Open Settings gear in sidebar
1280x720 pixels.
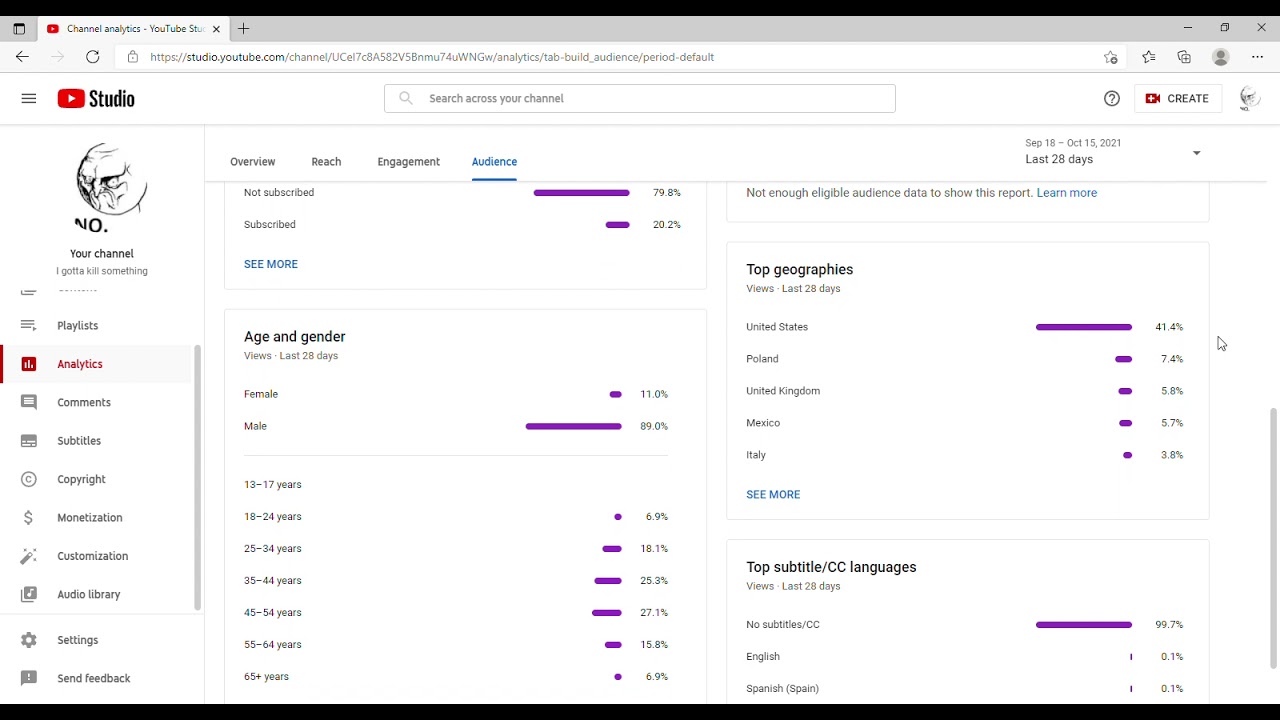pyautogui.click(x=29, y=640)
